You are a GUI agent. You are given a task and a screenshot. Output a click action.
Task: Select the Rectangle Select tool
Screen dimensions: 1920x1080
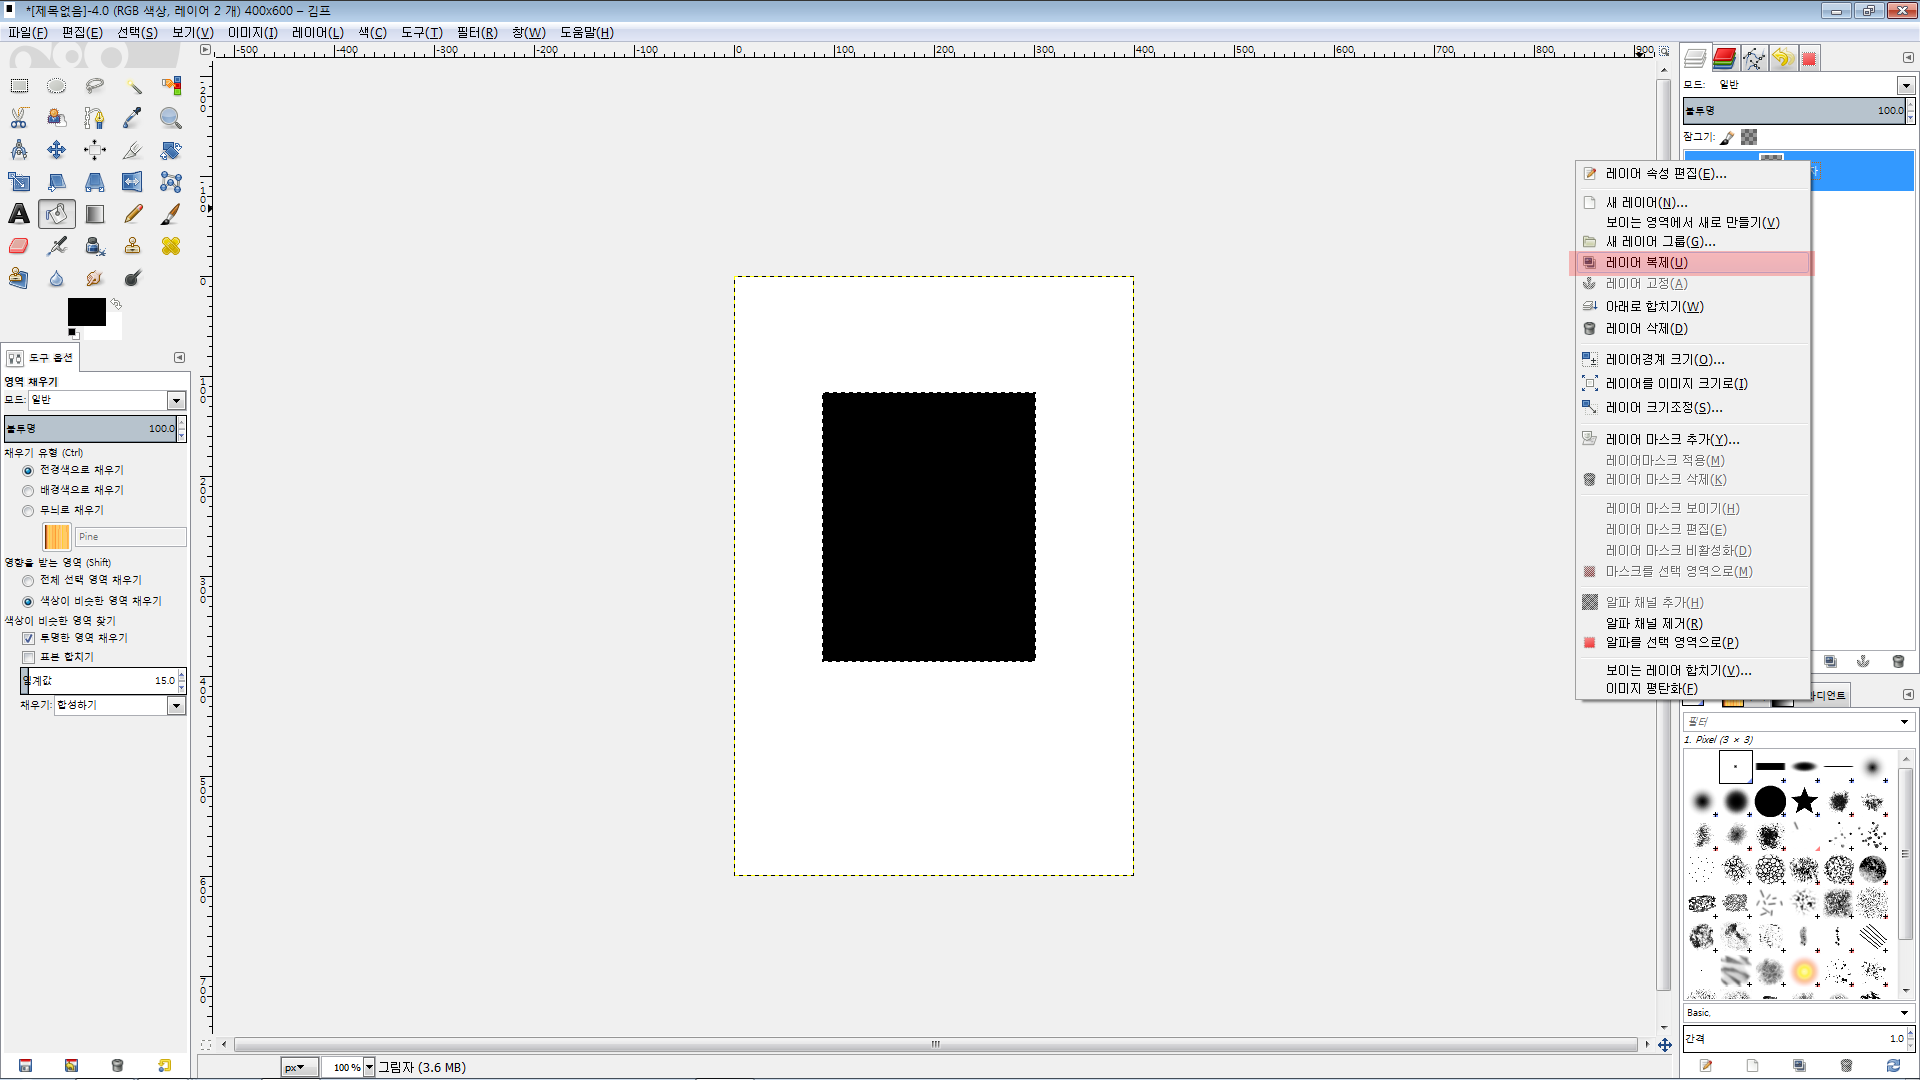click(x=19, y=86)
